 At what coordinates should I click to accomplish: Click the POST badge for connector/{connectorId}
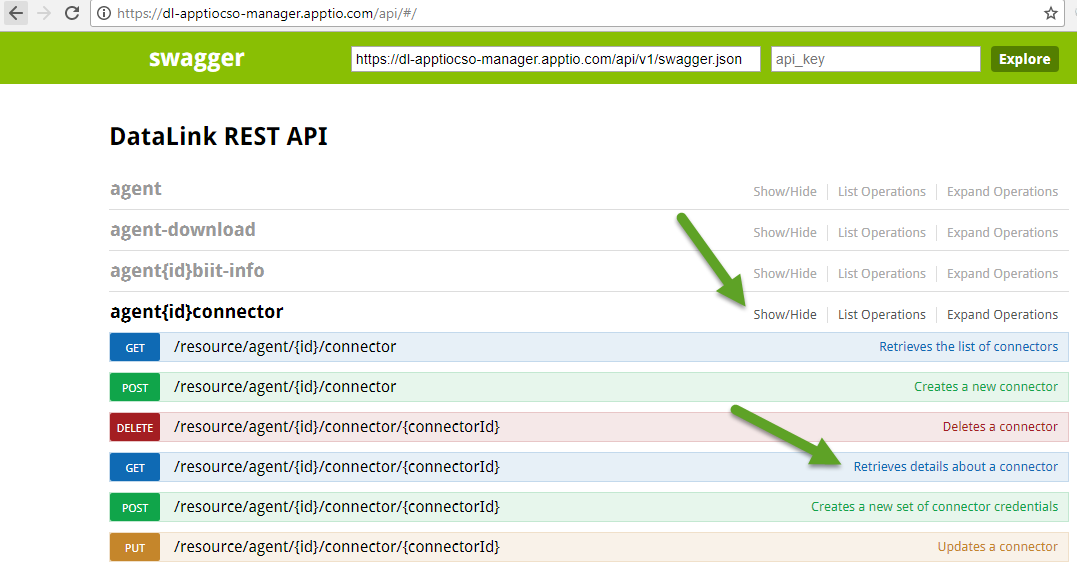click(135, 508)
